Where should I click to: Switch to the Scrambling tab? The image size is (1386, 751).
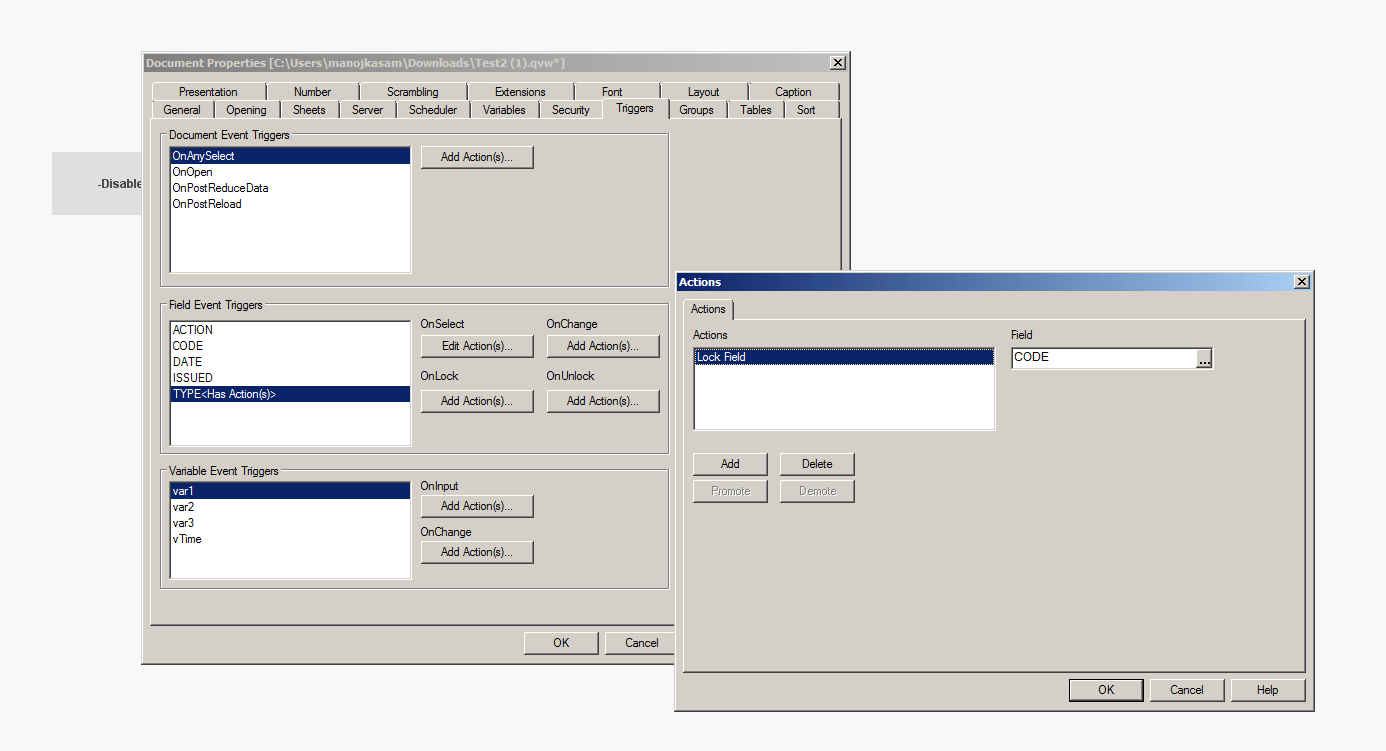[x=412, y=91]
